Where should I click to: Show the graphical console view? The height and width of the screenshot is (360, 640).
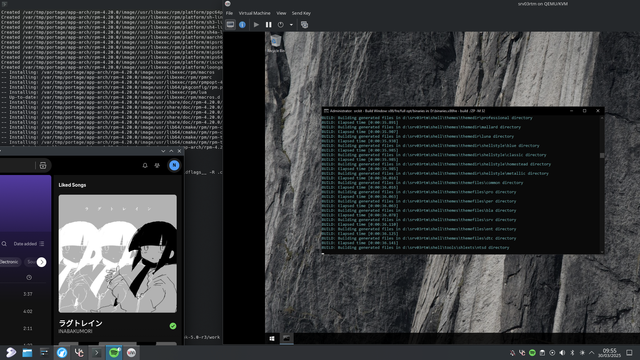pos(230,24)
